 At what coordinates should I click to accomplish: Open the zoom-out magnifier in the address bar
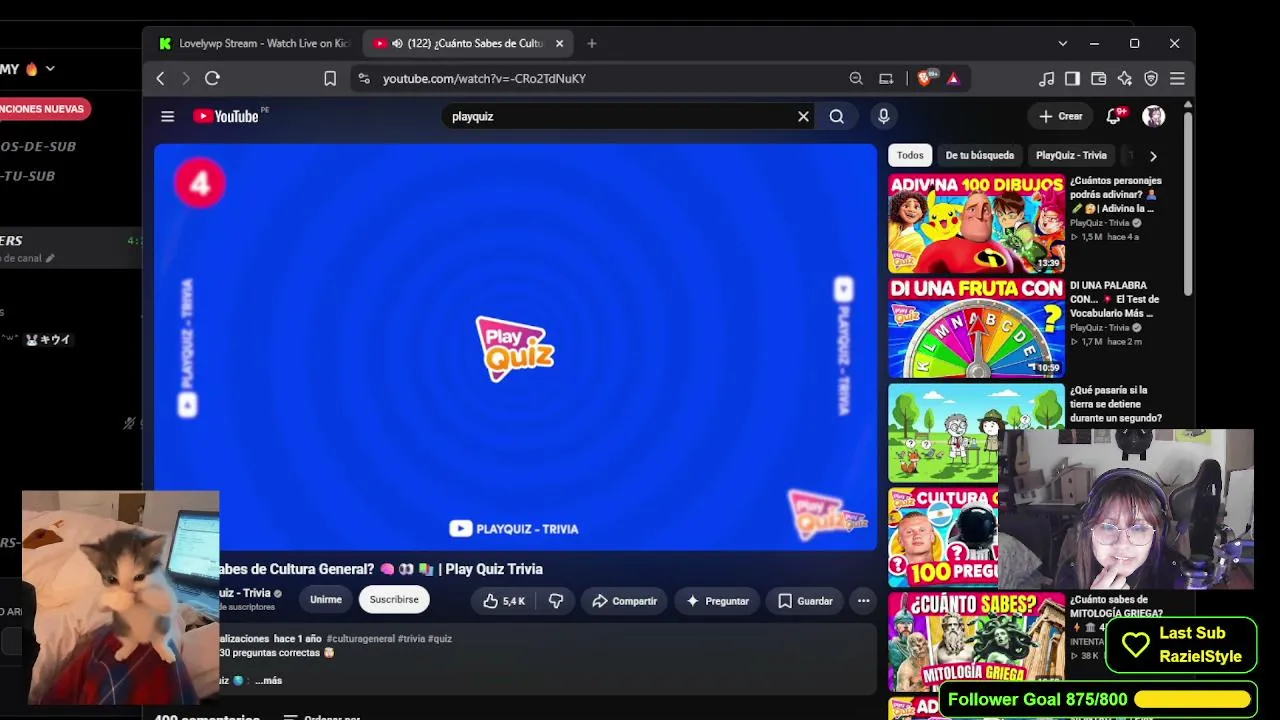[x=856, y=78]
